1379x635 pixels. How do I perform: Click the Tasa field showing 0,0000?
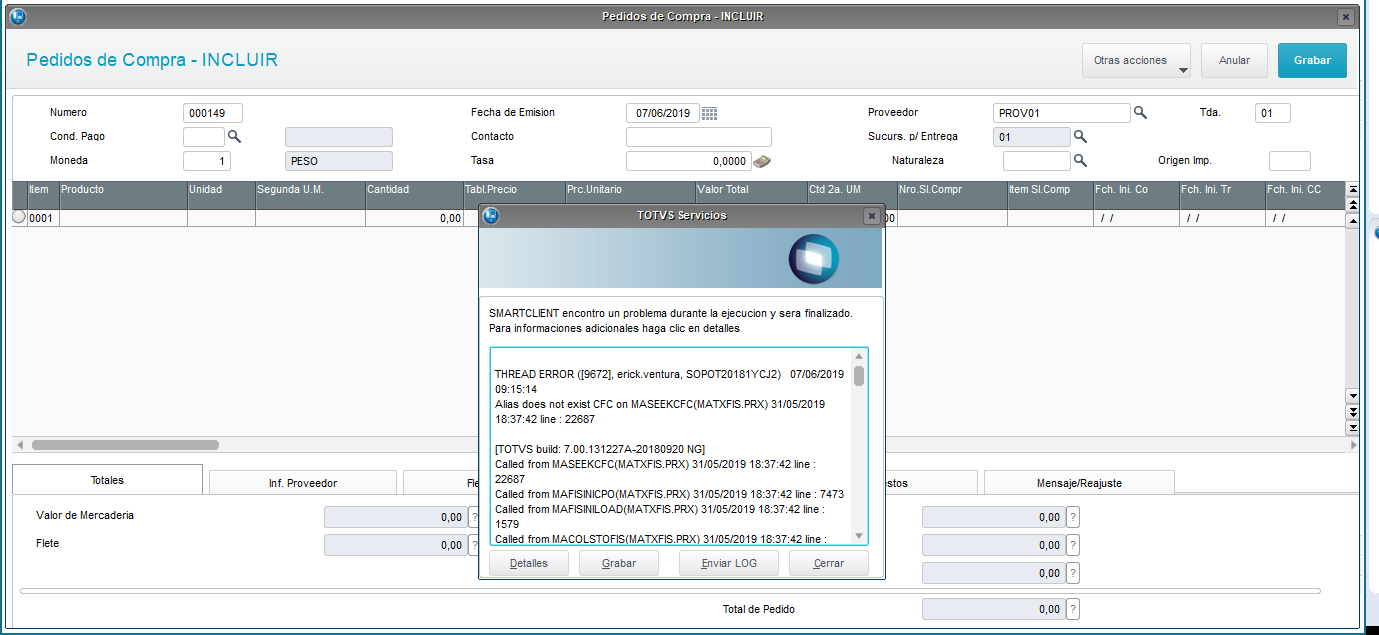(688, 161)
